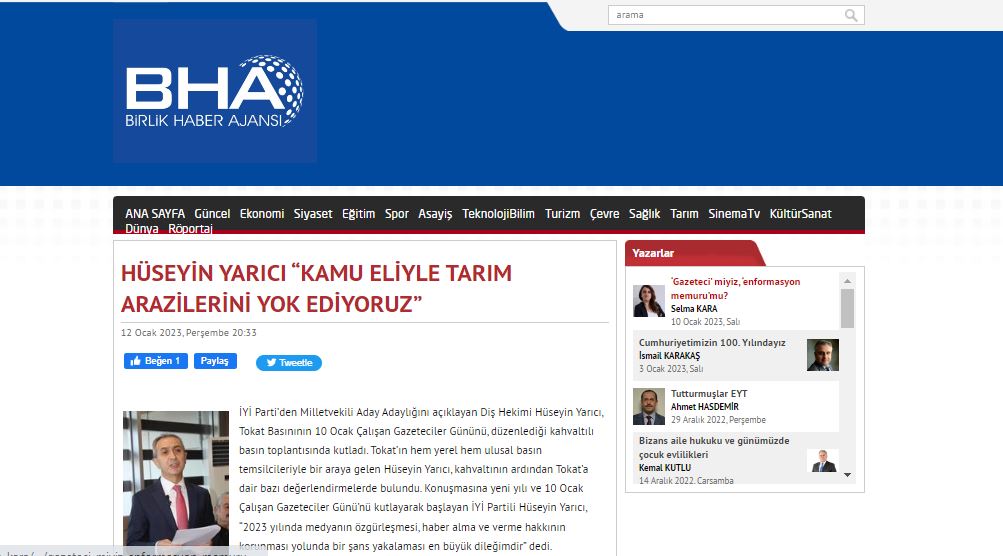This screenshot has height=556, width=1003.
Task: Open the SinemaTv category
Action: click(734, 214)
